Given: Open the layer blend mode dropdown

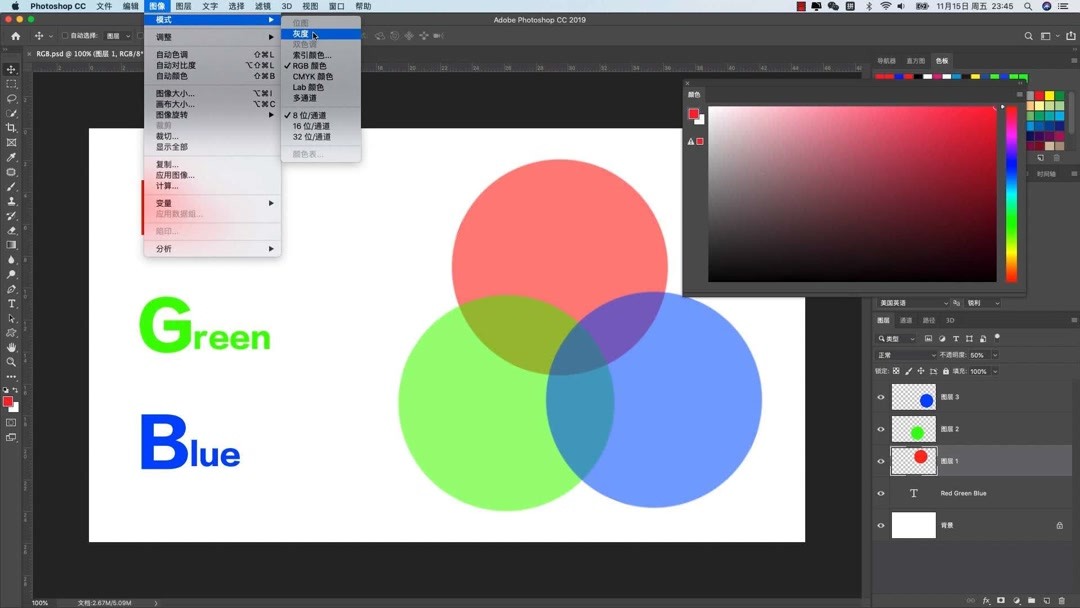Looking at the screenshot, I should (x=905, y=355).
